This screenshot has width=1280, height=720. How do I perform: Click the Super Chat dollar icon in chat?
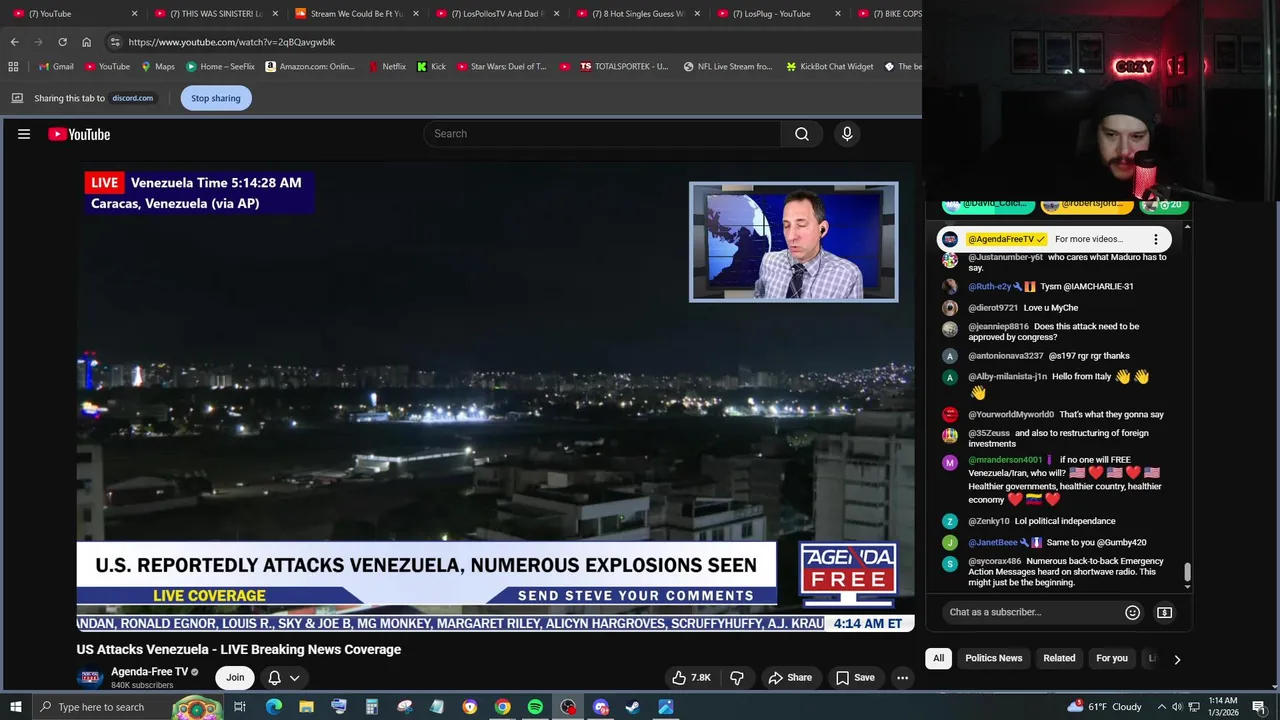(1164, 612)
